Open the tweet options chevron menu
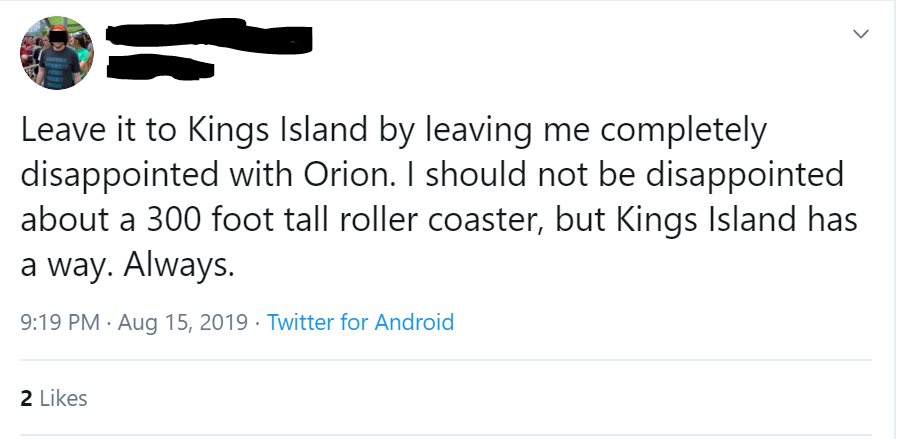 click(857, 35)
